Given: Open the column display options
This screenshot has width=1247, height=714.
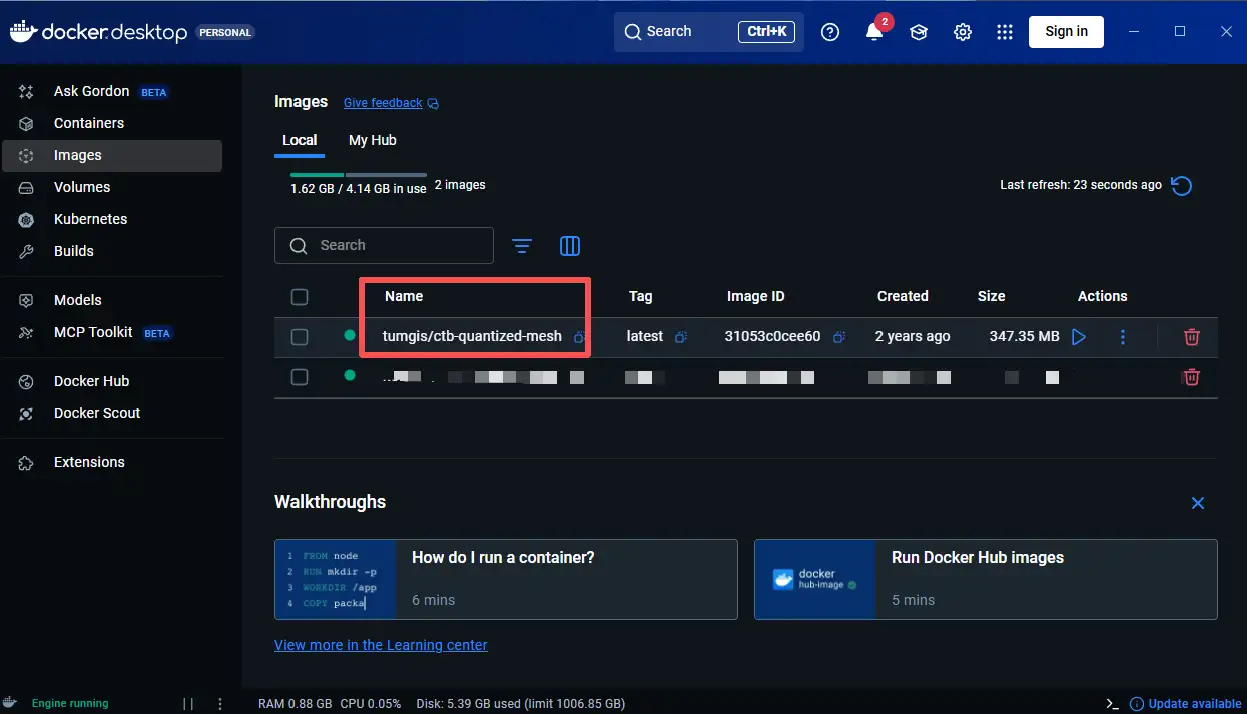Looking at the screenshot, I should point(570,246).
